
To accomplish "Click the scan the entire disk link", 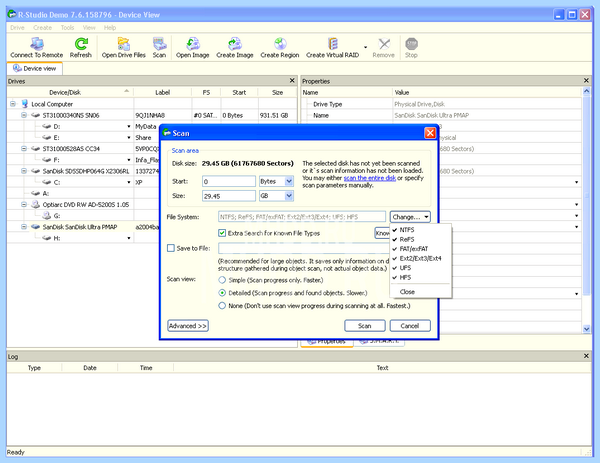I will point(370,178).
